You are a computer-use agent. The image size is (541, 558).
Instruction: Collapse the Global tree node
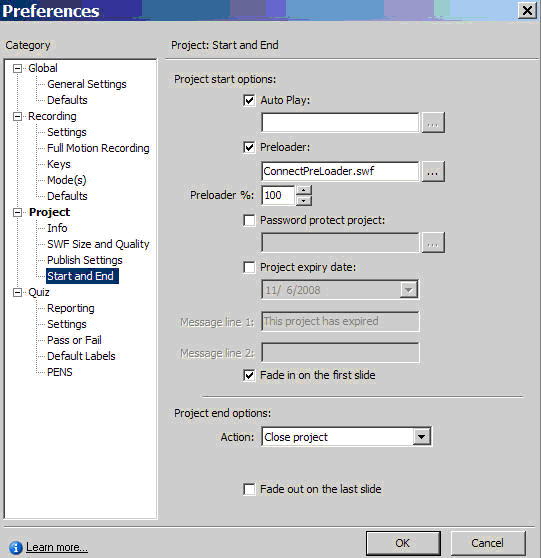[17, 68]
